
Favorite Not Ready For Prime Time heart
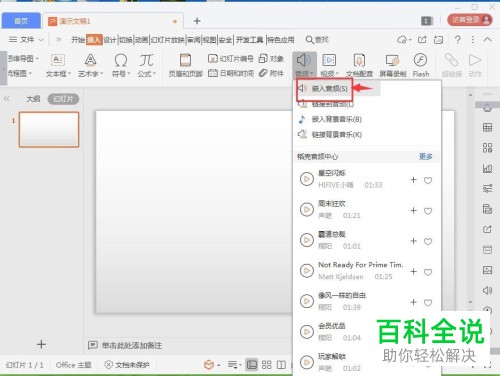click(428, 272)
